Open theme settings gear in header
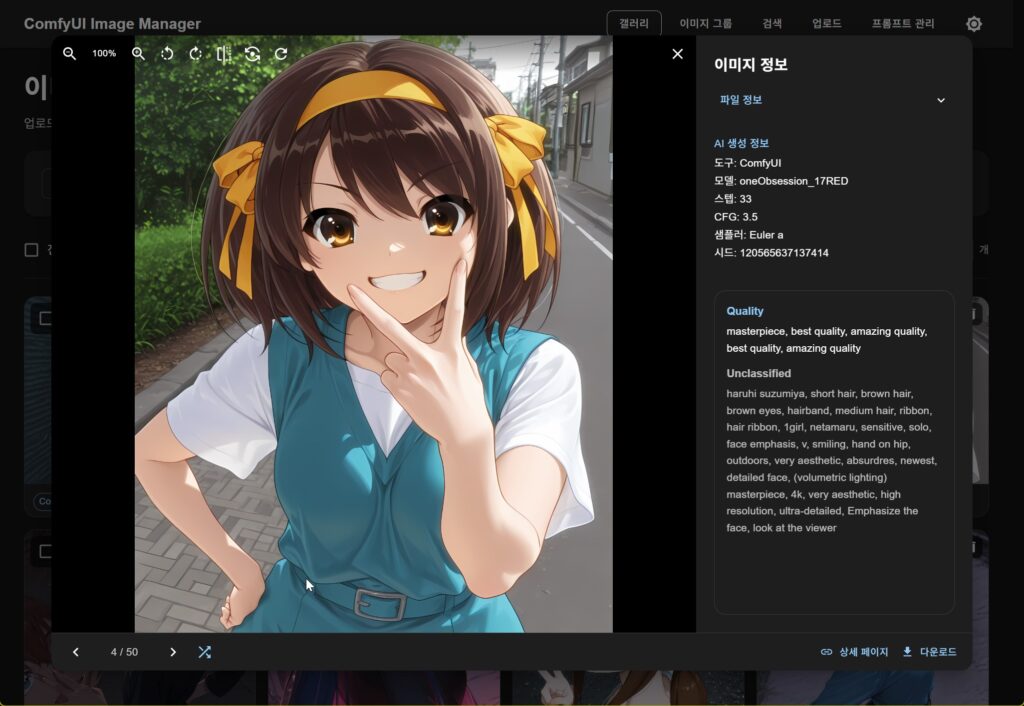 pos(973,24)
